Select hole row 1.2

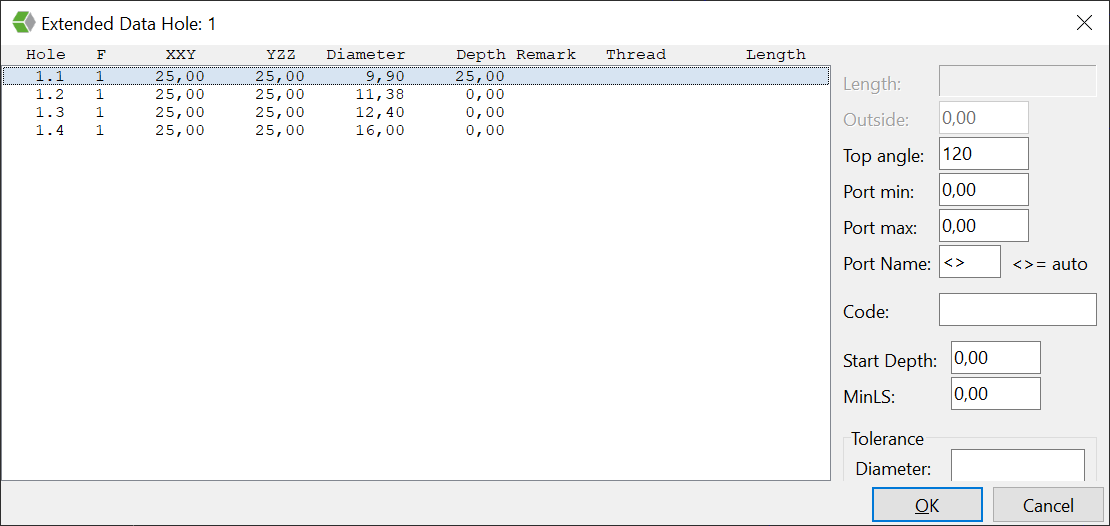point(416,94)
